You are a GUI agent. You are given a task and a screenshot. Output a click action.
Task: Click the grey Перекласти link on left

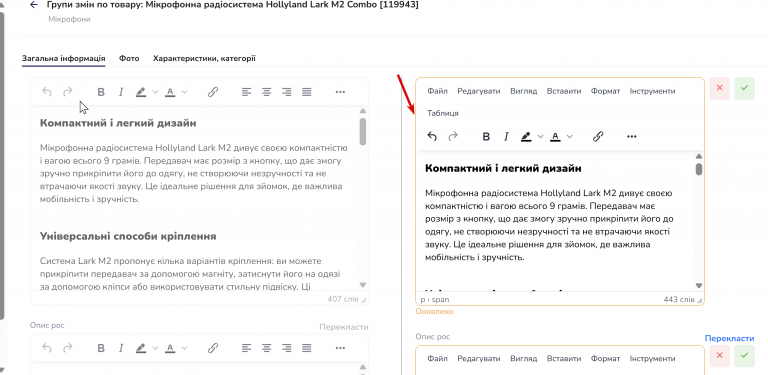point(344,327)
